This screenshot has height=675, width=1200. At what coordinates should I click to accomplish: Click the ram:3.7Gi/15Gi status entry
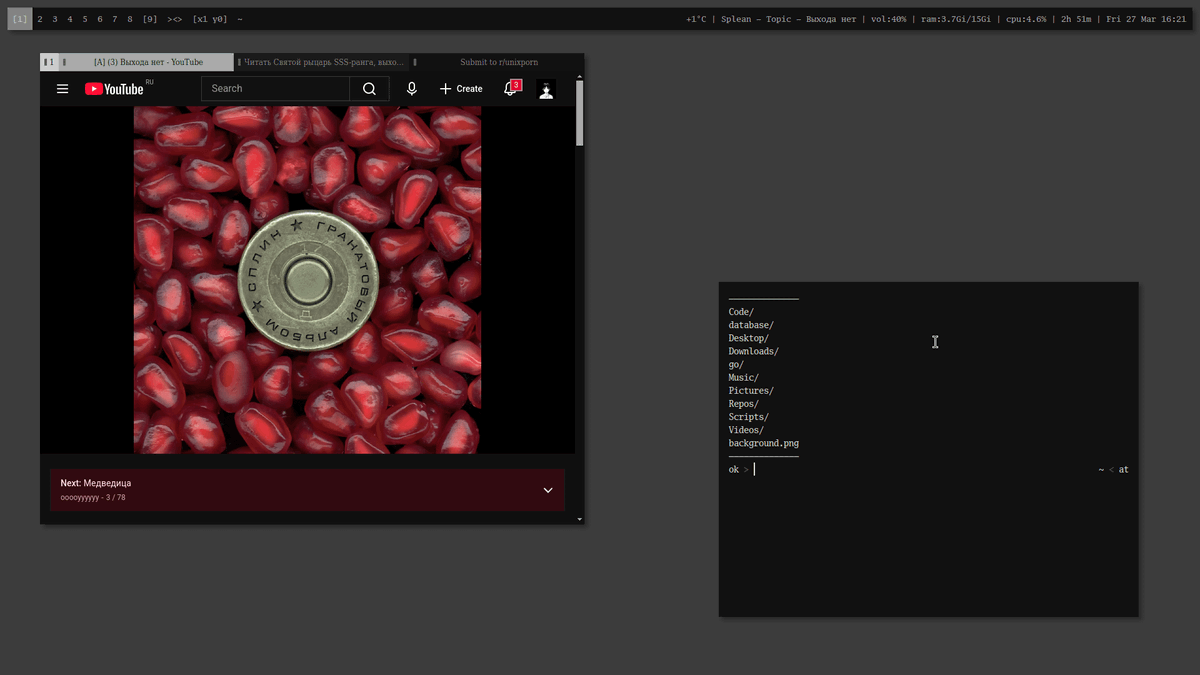957,19
